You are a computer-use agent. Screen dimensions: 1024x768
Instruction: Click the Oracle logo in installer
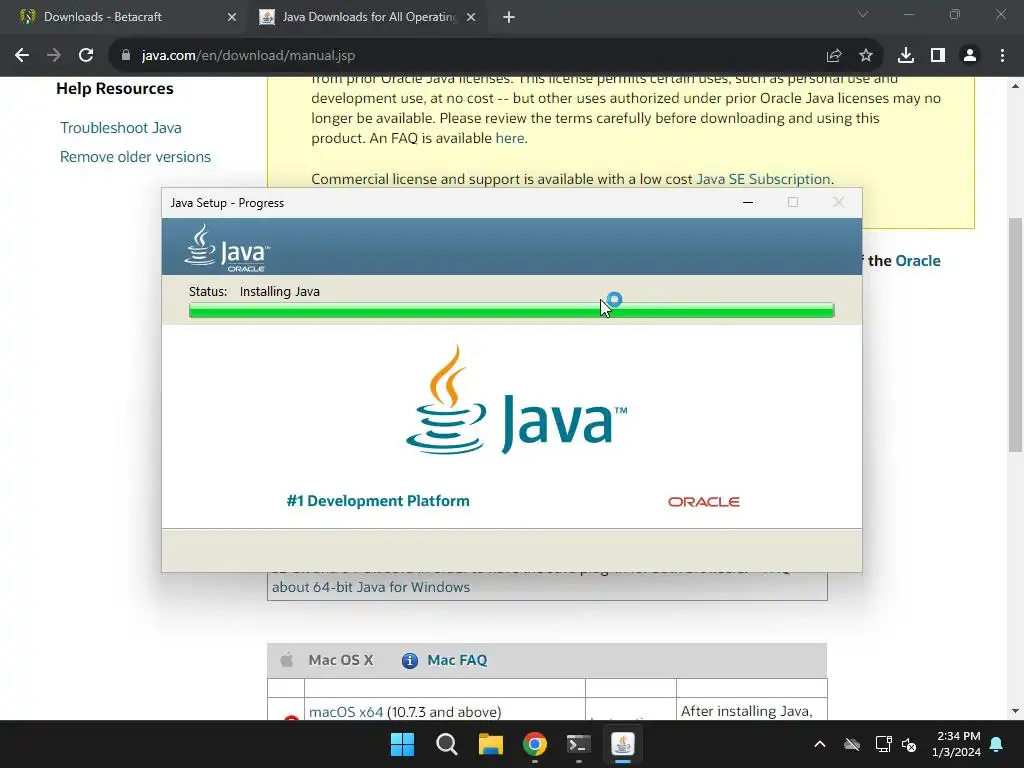pos(703,502)
